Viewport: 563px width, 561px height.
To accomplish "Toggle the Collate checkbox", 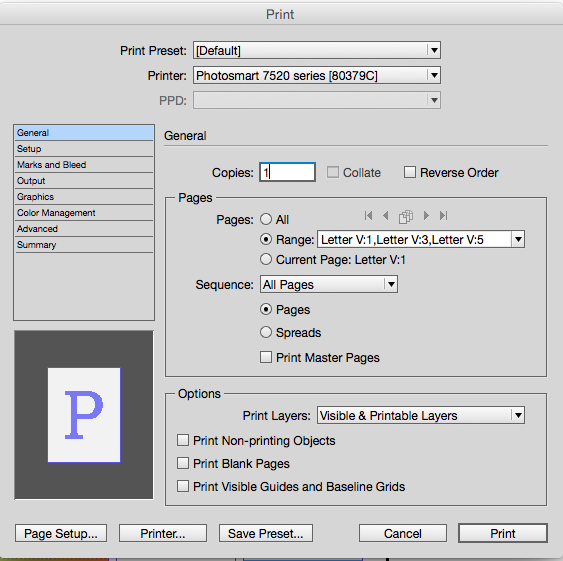I will coord(332,172).
